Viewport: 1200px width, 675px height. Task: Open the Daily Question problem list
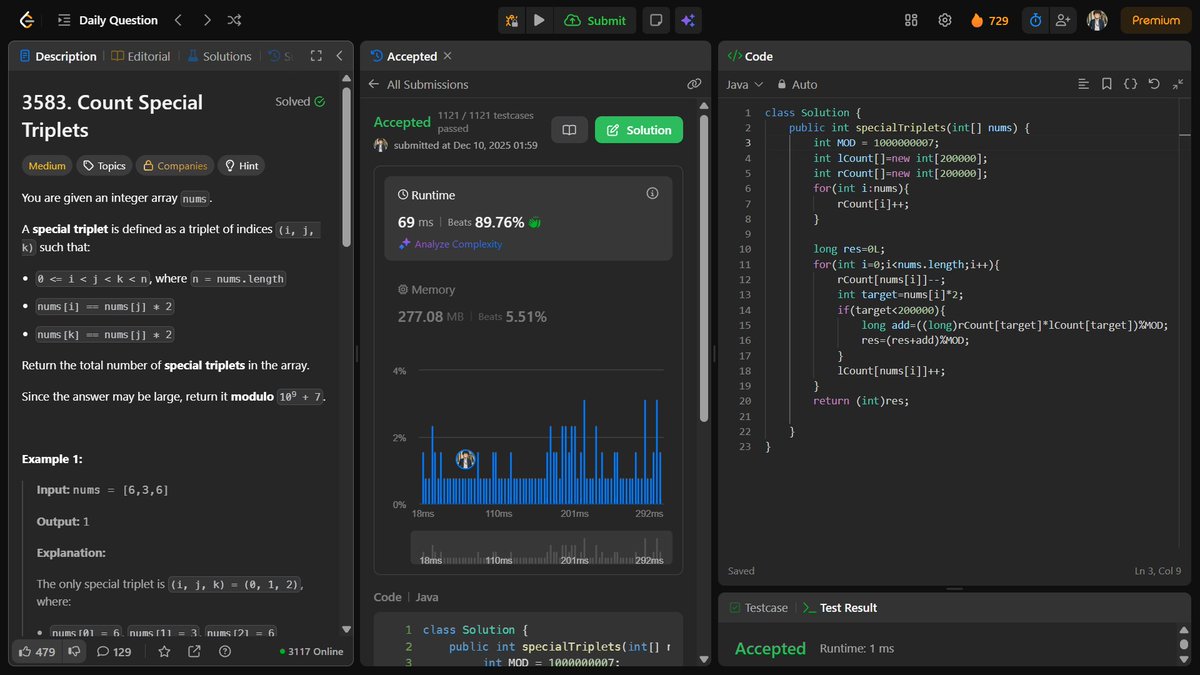click(108, 20)
